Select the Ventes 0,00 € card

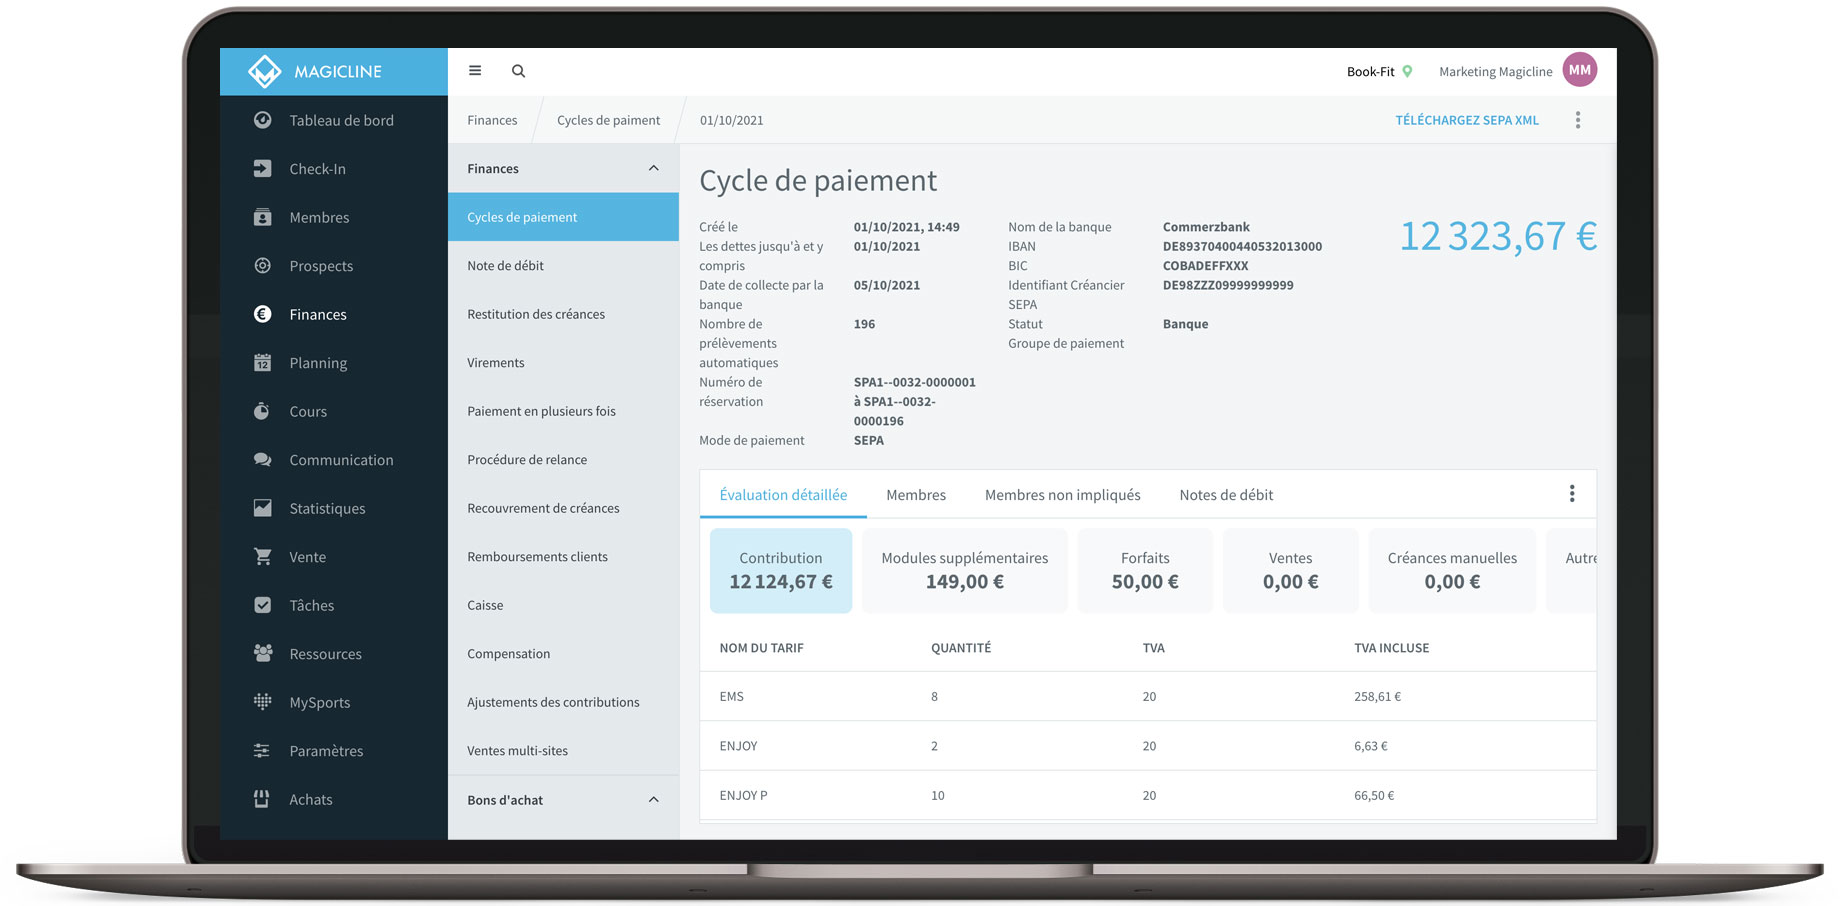1291,570
